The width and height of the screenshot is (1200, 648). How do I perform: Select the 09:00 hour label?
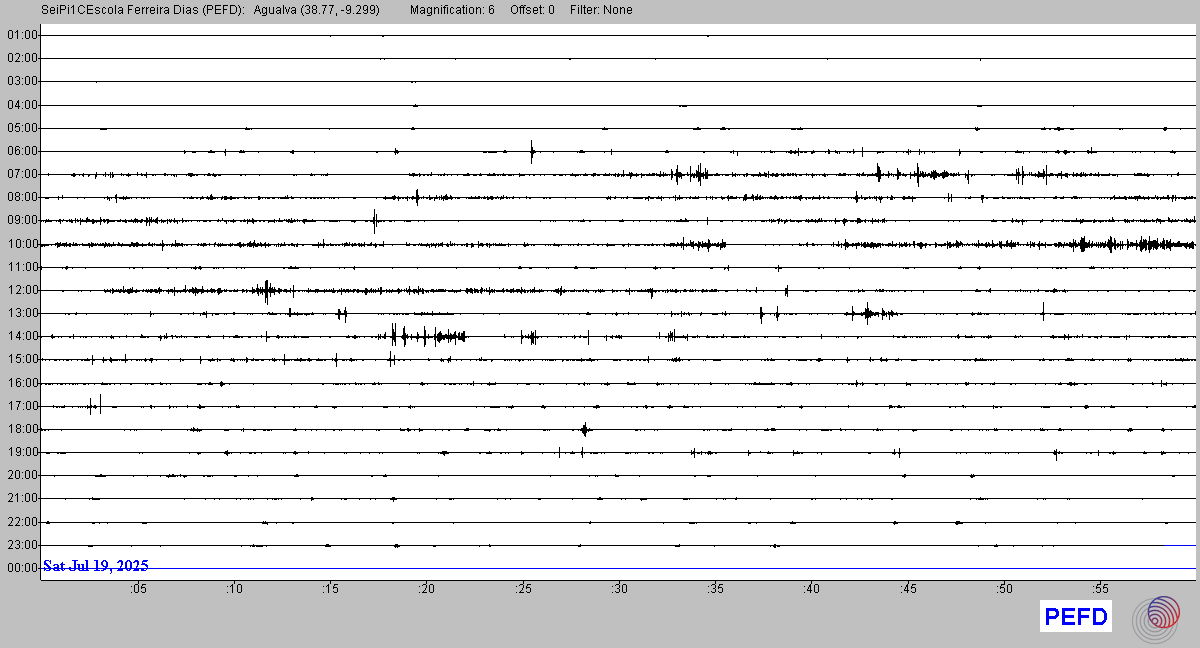coord(22,220)
